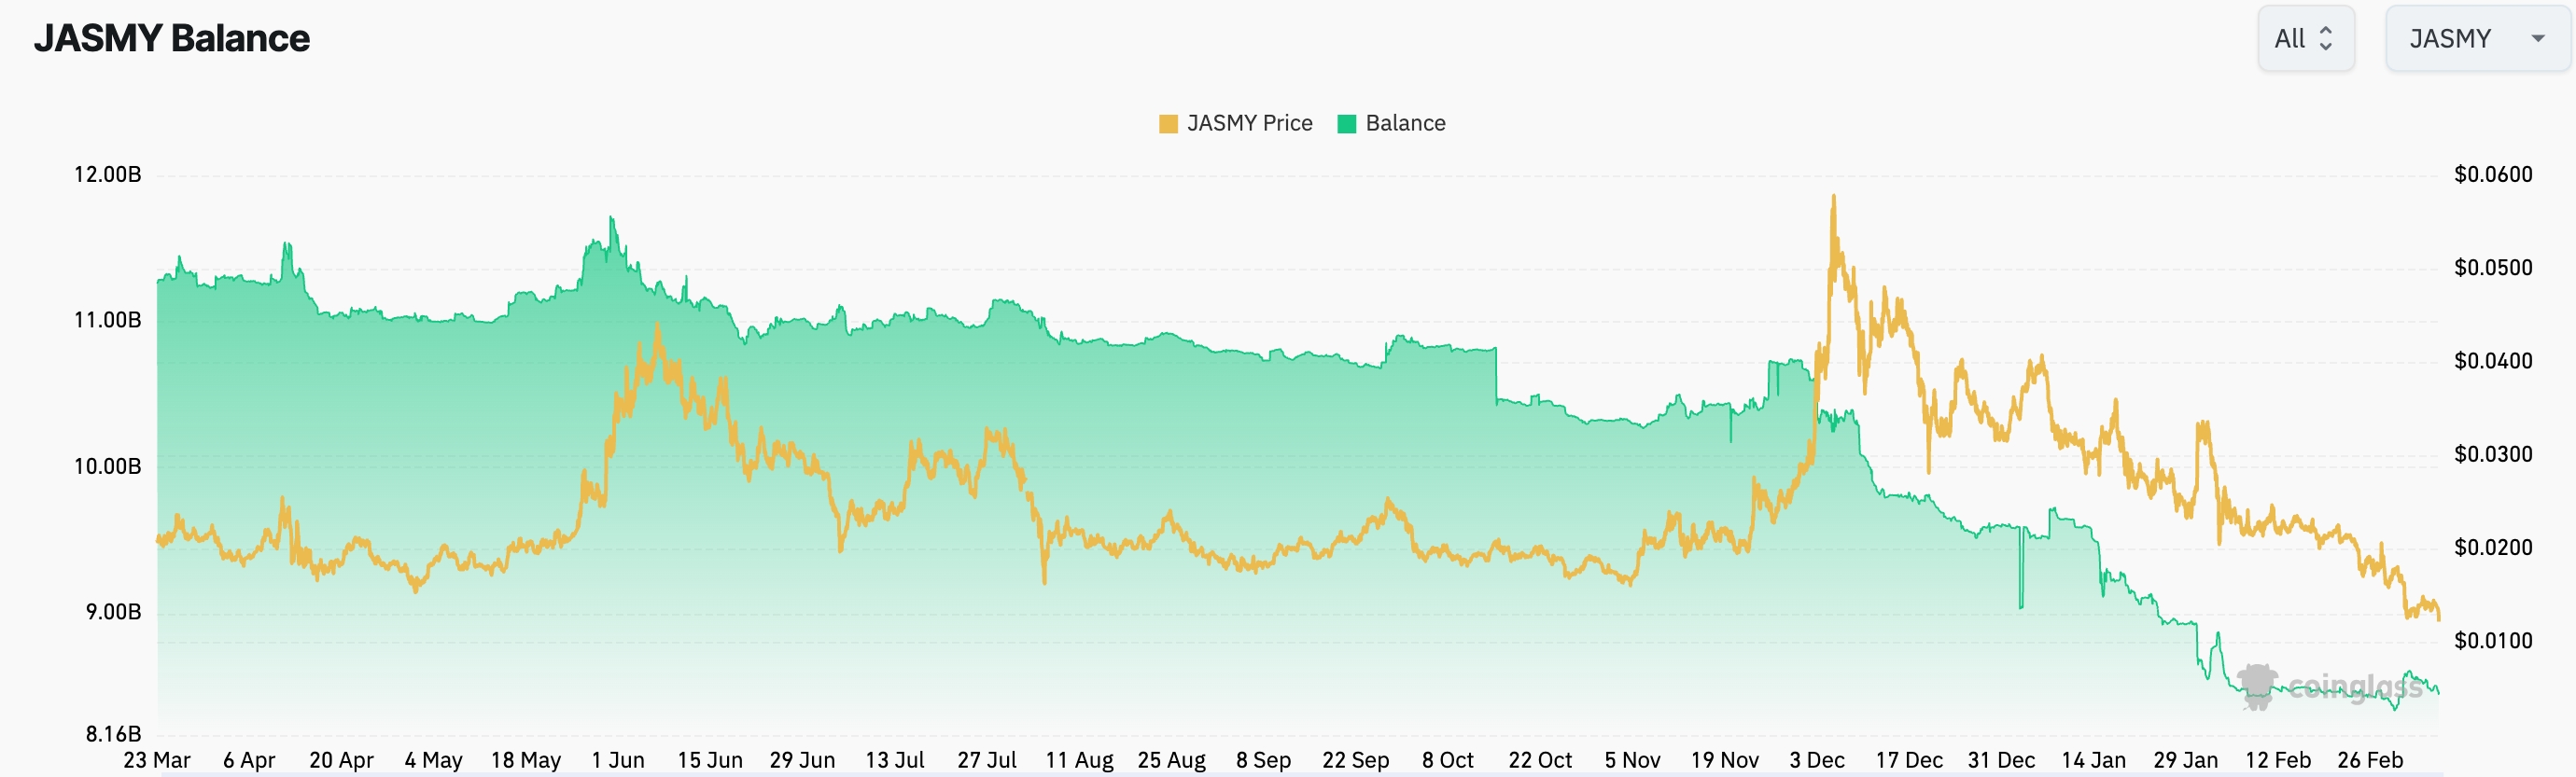Click the coinglass watermark logo icon
Screen dimensions: 2576x777
(2256, 687)
